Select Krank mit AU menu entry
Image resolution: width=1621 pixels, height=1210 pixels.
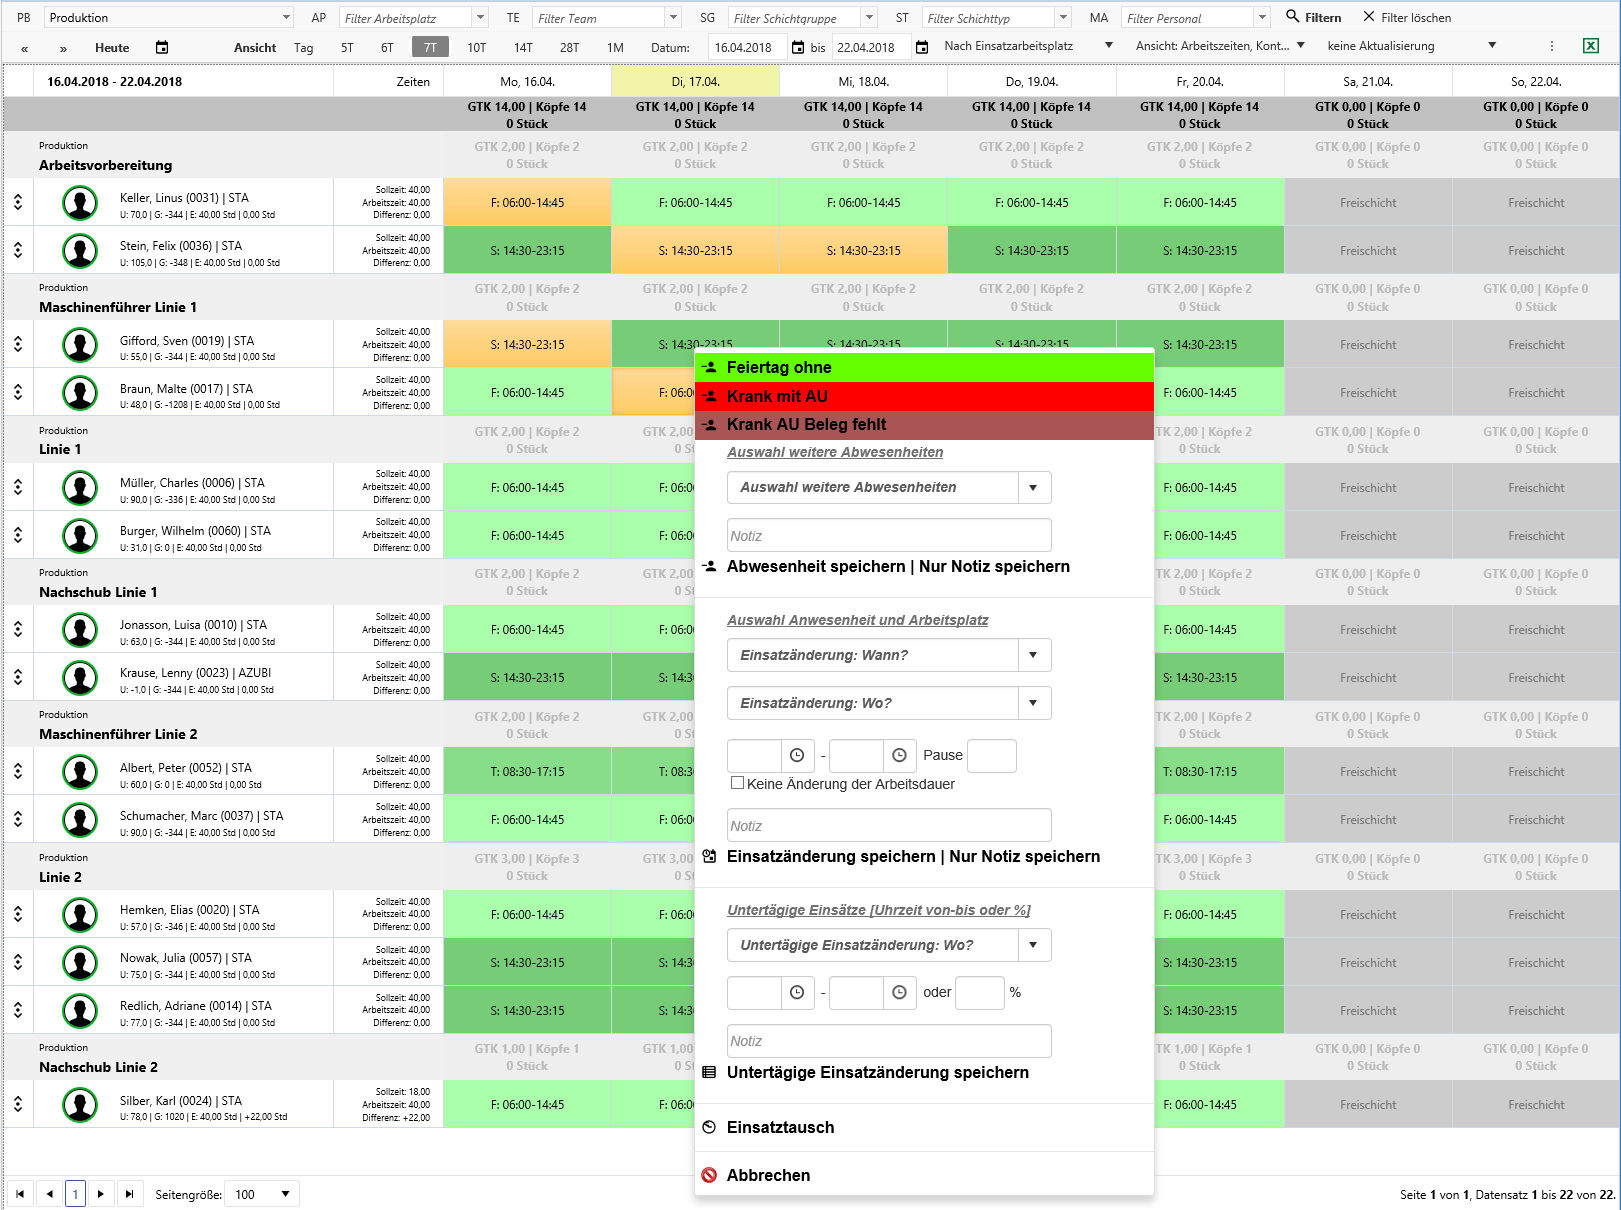tap(925, 396)
